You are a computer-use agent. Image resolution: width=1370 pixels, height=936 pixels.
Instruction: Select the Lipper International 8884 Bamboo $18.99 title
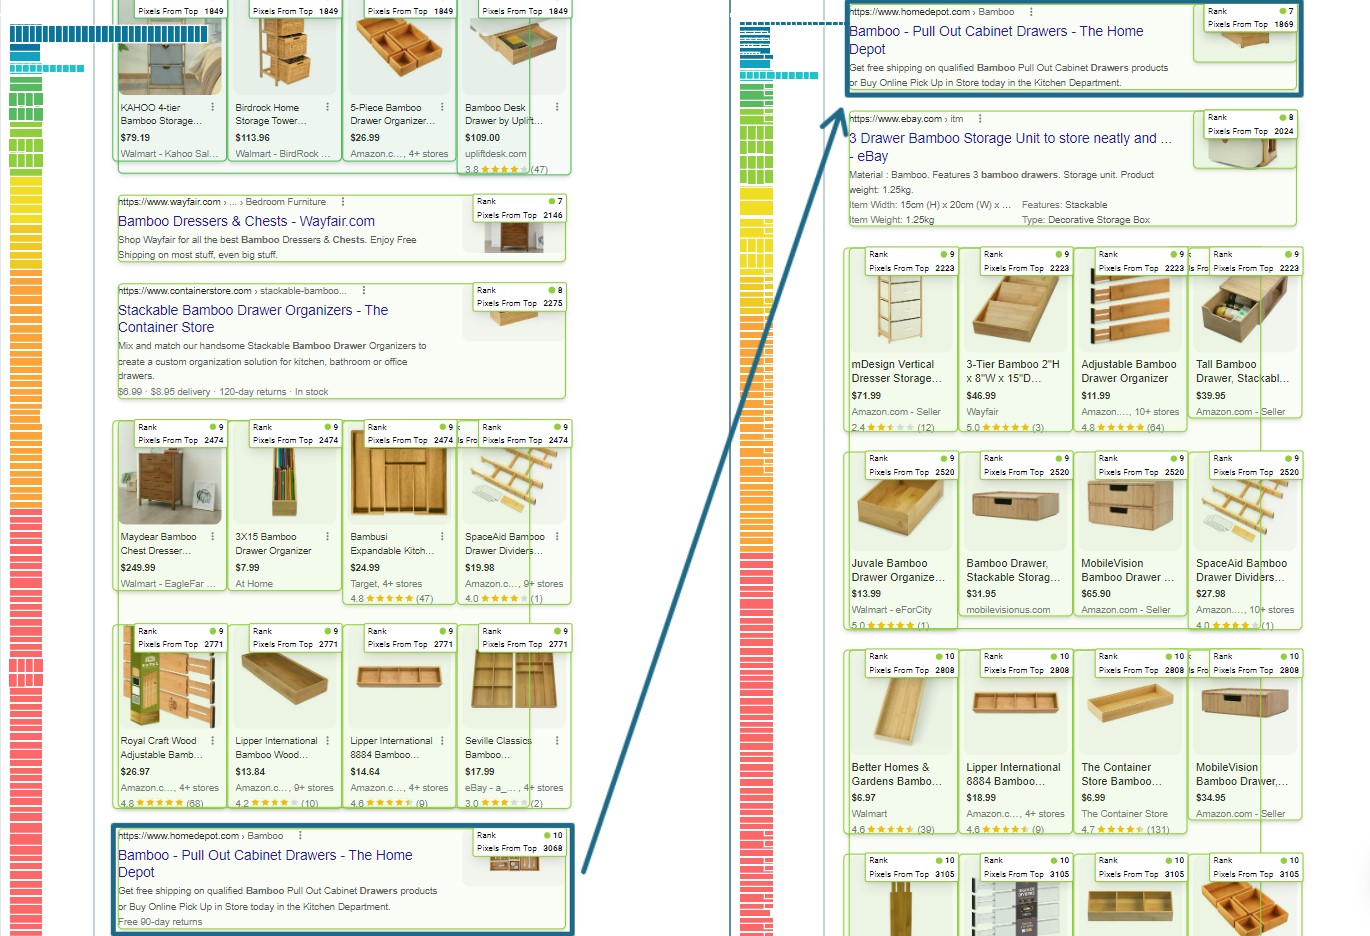pyautogui.click(x=1013, y=774)
